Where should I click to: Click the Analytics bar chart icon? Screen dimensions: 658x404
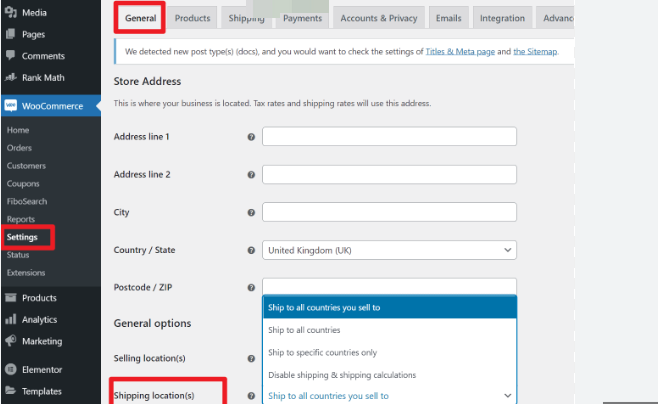[10, 320]
